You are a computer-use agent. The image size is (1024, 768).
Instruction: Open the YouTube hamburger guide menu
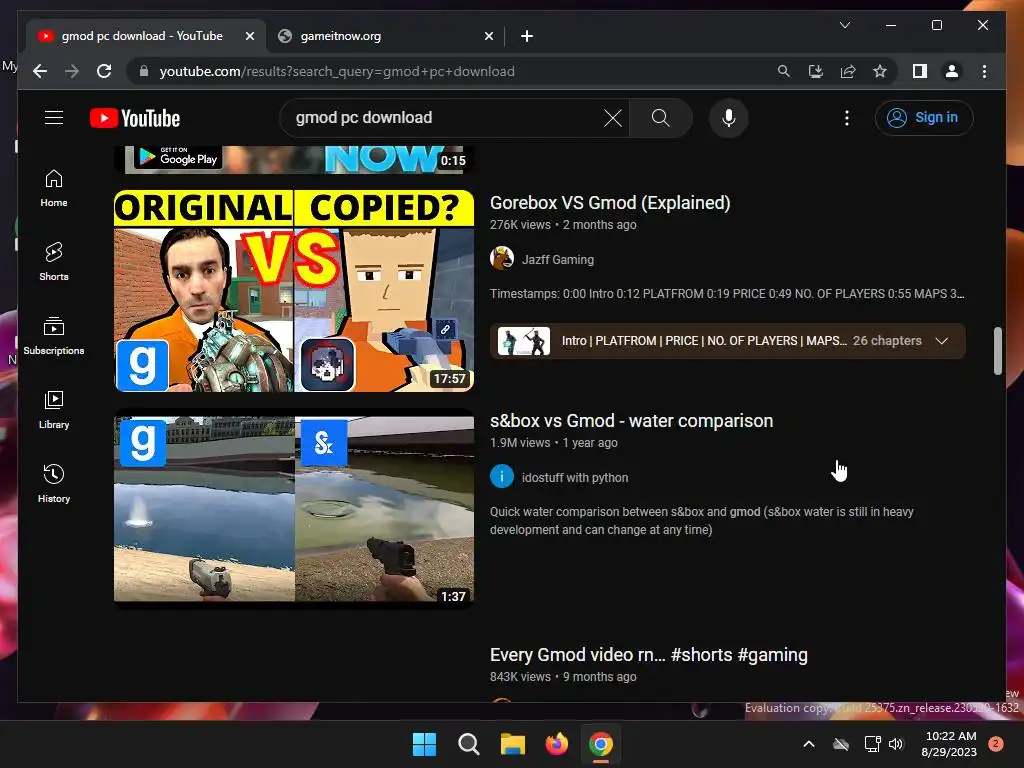tap(54, 118)
